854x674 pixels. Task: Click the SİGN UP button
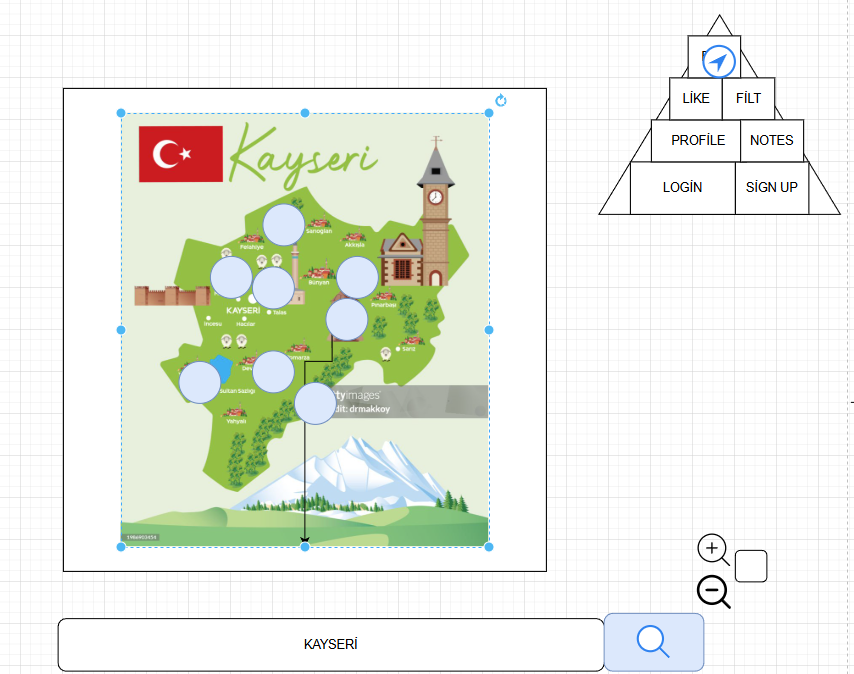[x=772, y=188]
